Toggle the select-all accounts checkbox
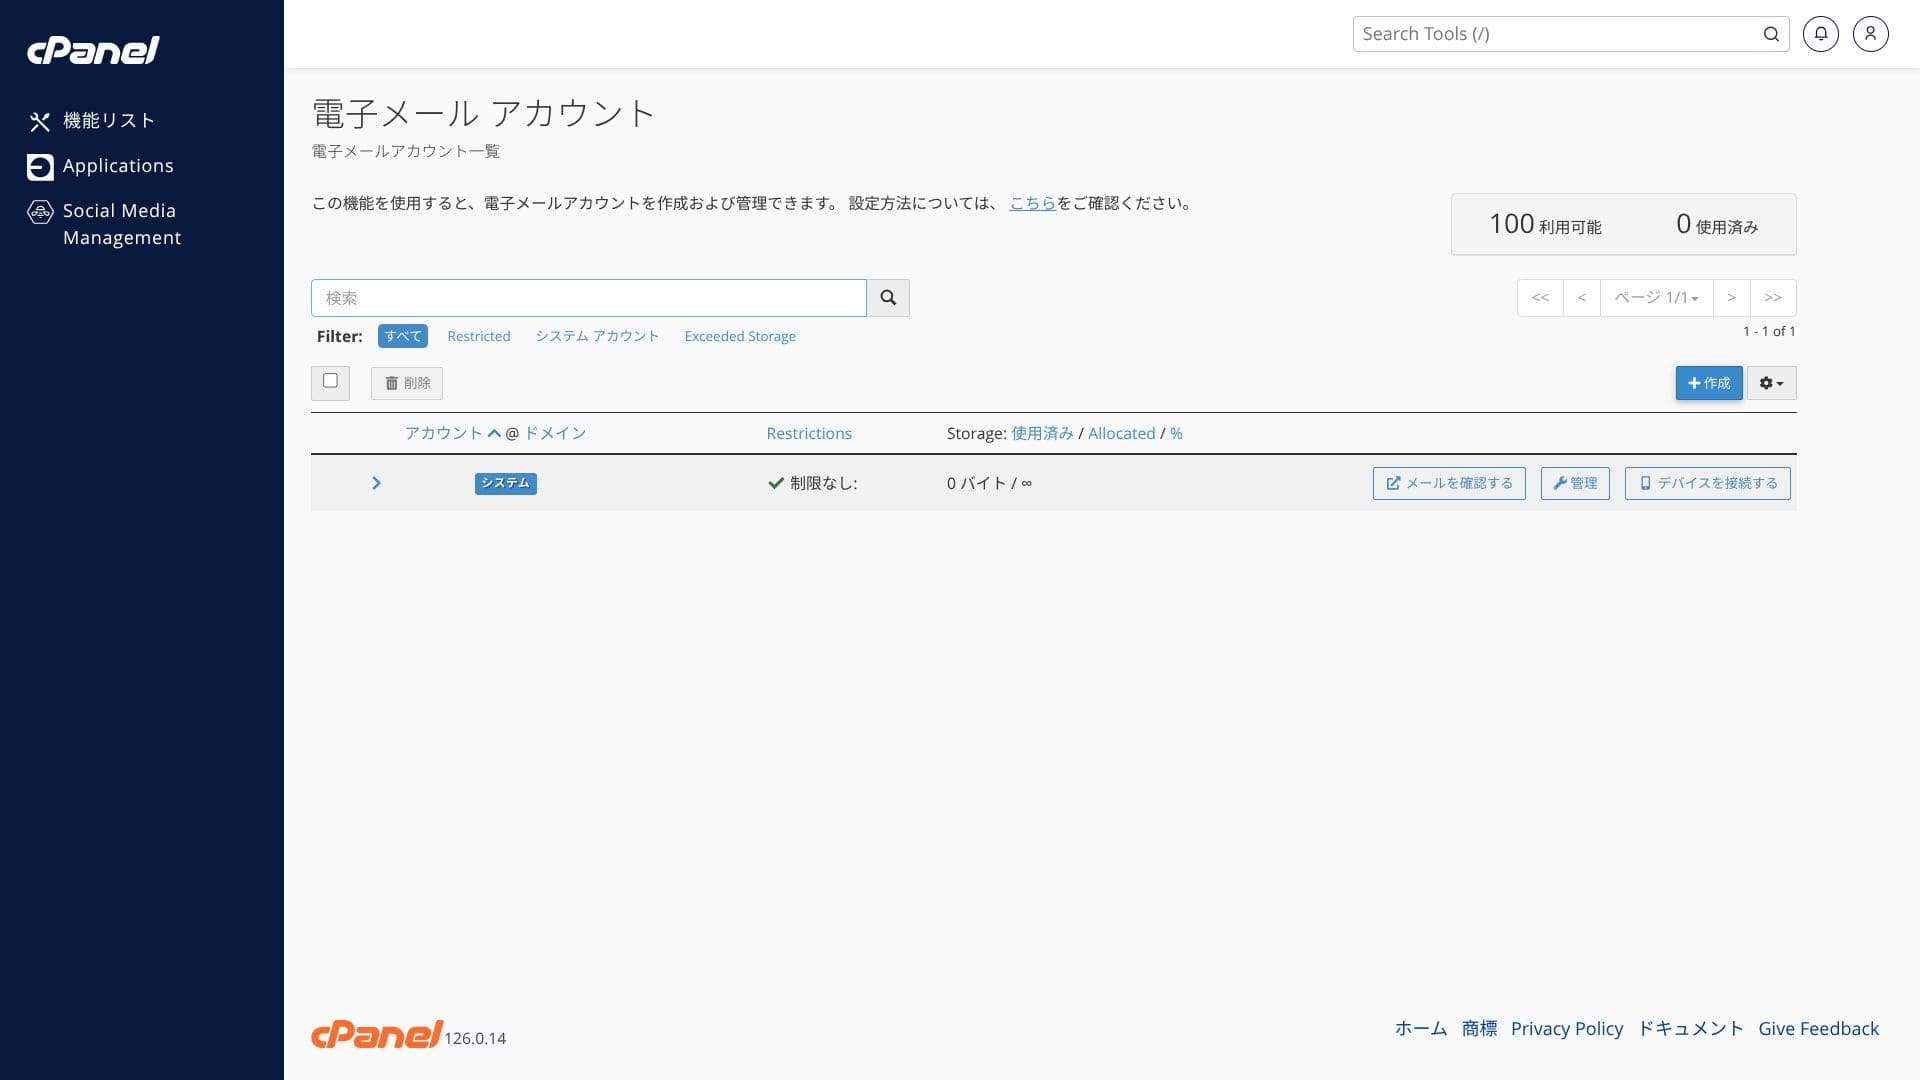Viewport: 1920px width, 1080px height. 330,381
